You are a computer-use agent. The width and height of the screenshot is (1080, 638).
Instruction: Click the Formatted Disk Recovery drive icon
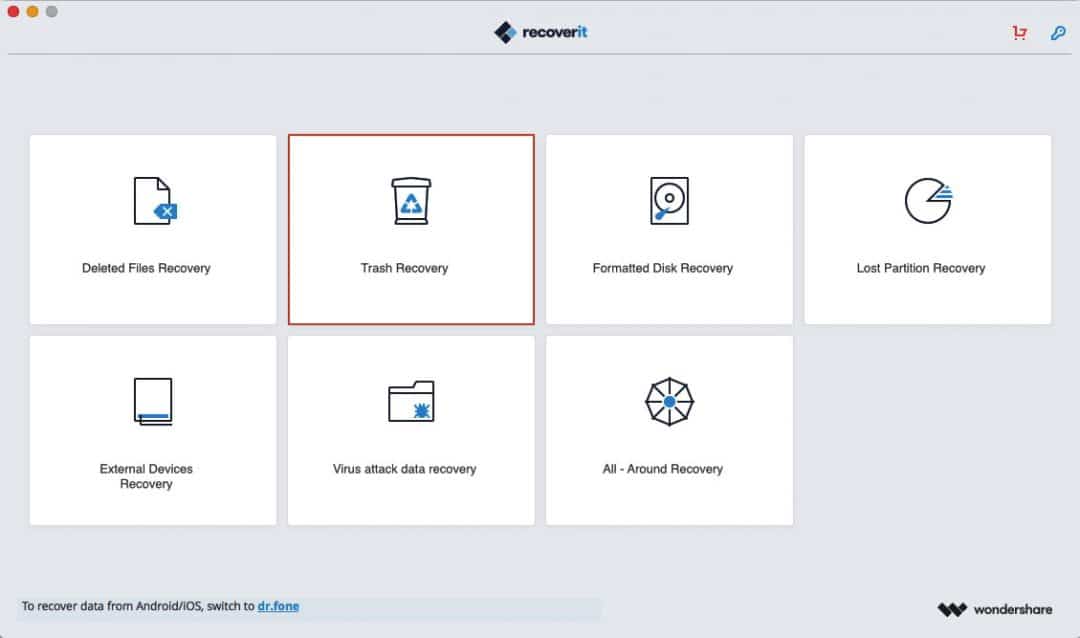click(x=669, y=200)
